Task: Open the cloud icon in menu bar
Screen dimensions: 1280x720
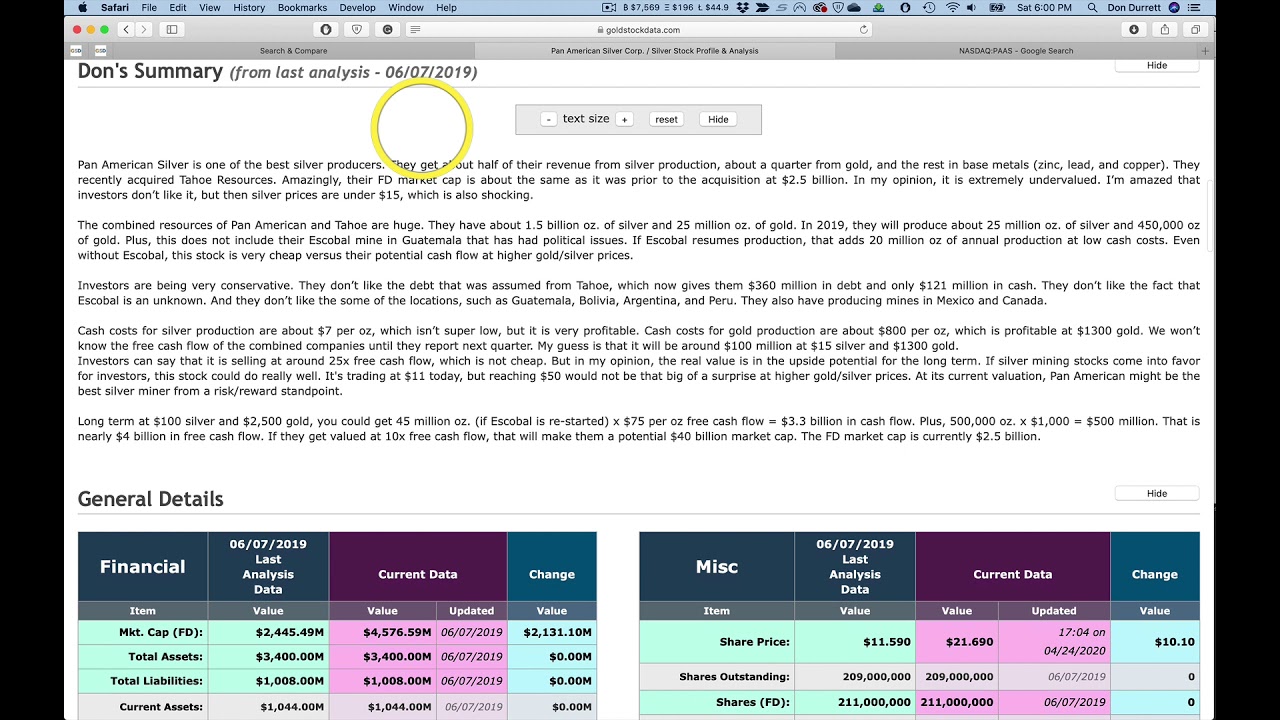Action: point(854,7)
